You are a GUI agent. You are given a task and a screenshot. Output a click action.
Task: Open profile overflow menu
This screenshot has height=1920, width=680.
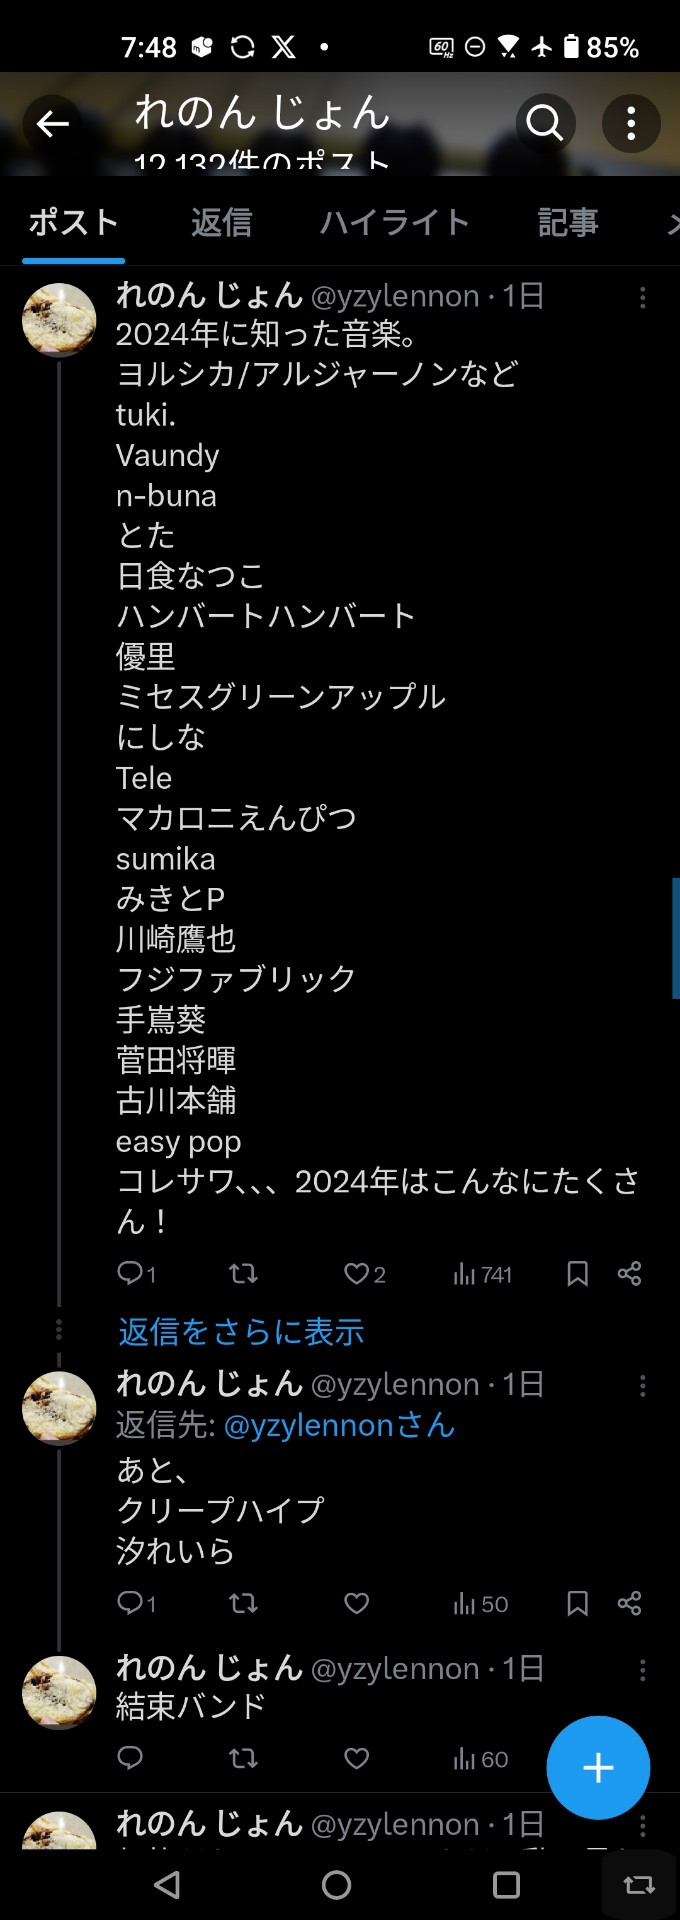631,123
